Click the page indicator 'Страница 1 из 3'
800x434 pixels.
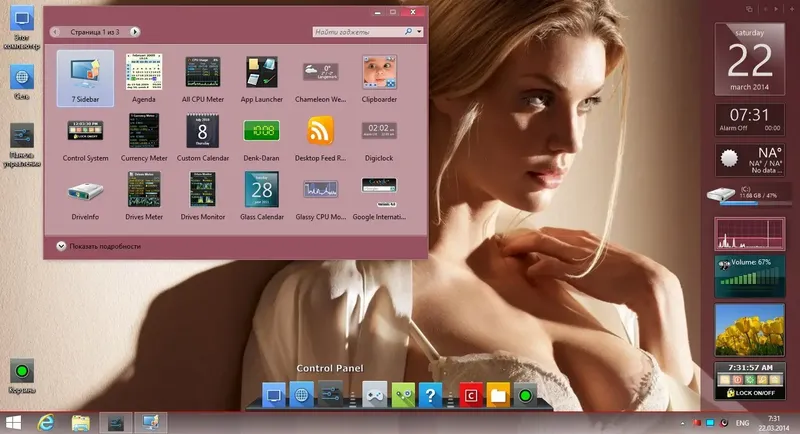(95, 32)
